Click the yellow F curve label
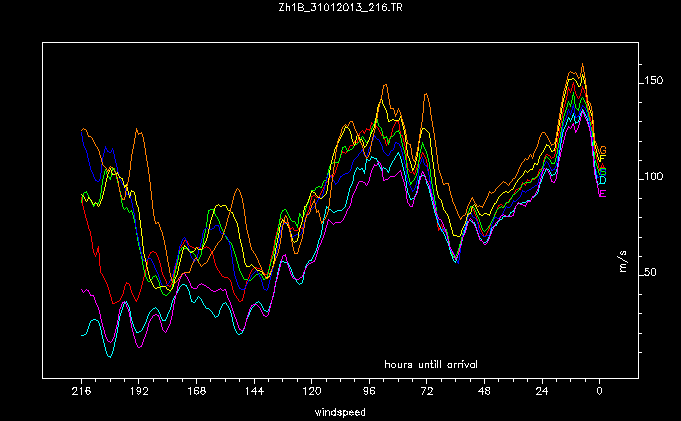 [x=602, y=159]
